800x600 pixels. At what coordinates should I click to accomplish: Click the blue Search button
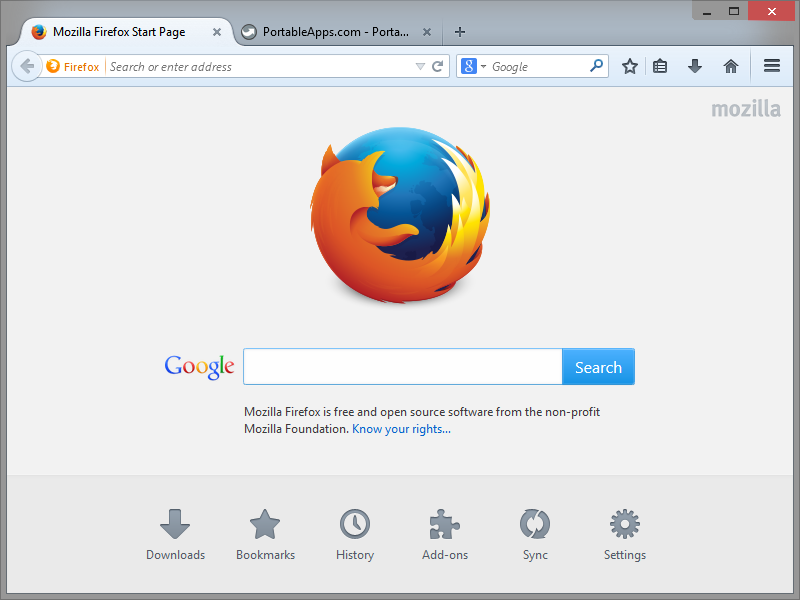click(598, 367)
